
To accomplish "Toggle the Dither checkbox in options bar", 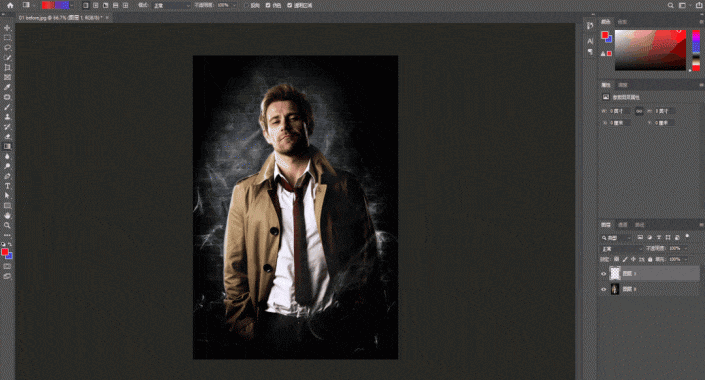I will pyautogui.click(x=268, y=5).
